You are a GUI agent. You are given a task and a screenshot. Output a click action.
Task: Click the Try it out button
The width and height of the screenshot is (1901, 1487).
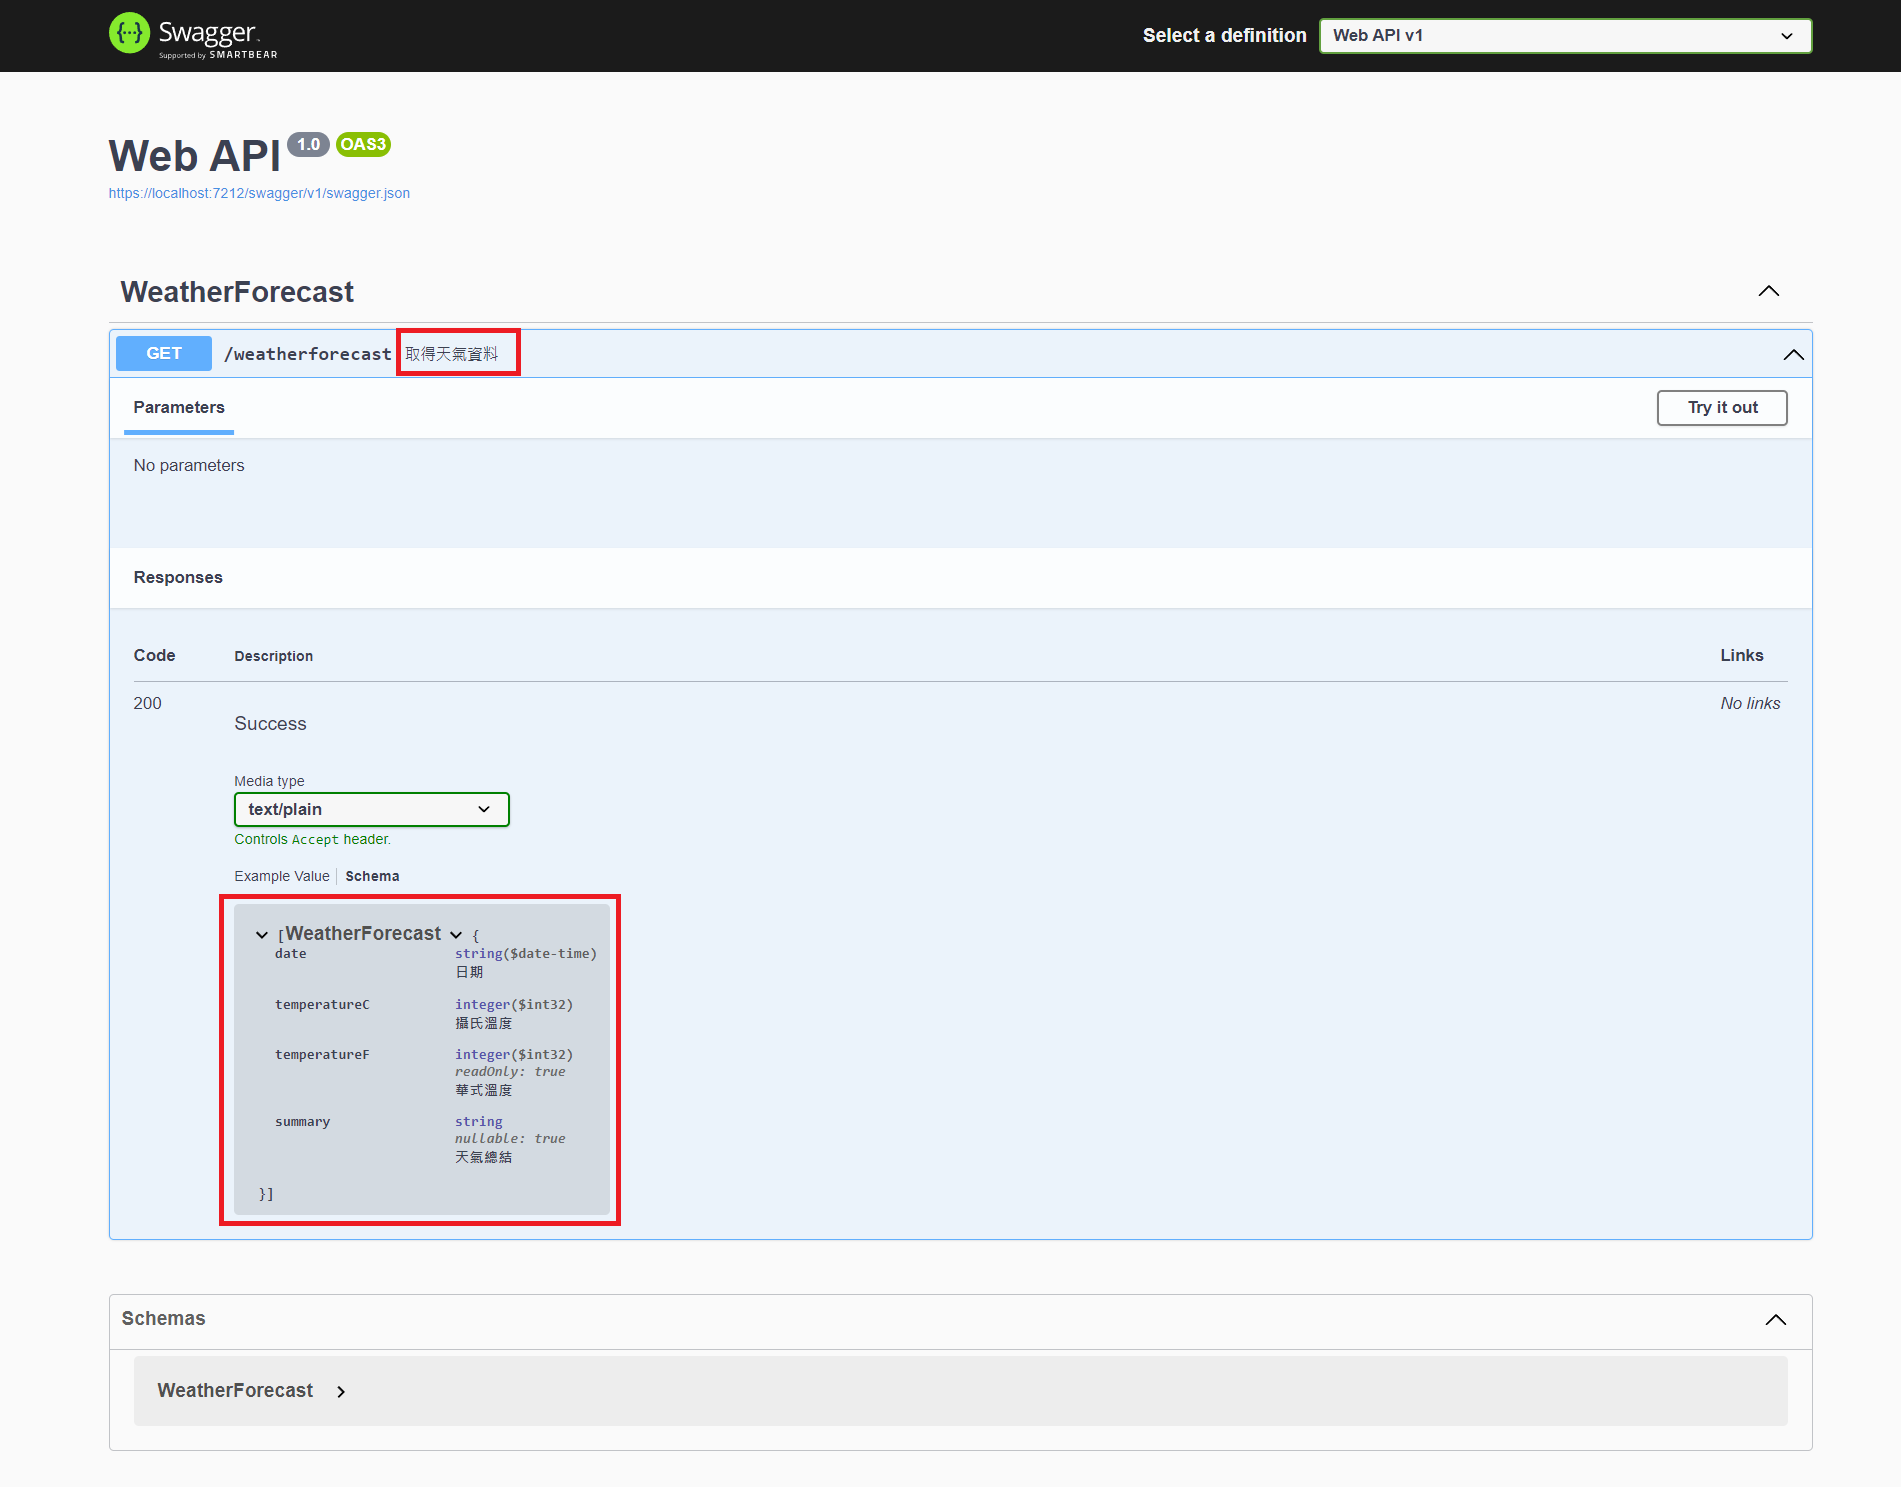(1722, 407)
